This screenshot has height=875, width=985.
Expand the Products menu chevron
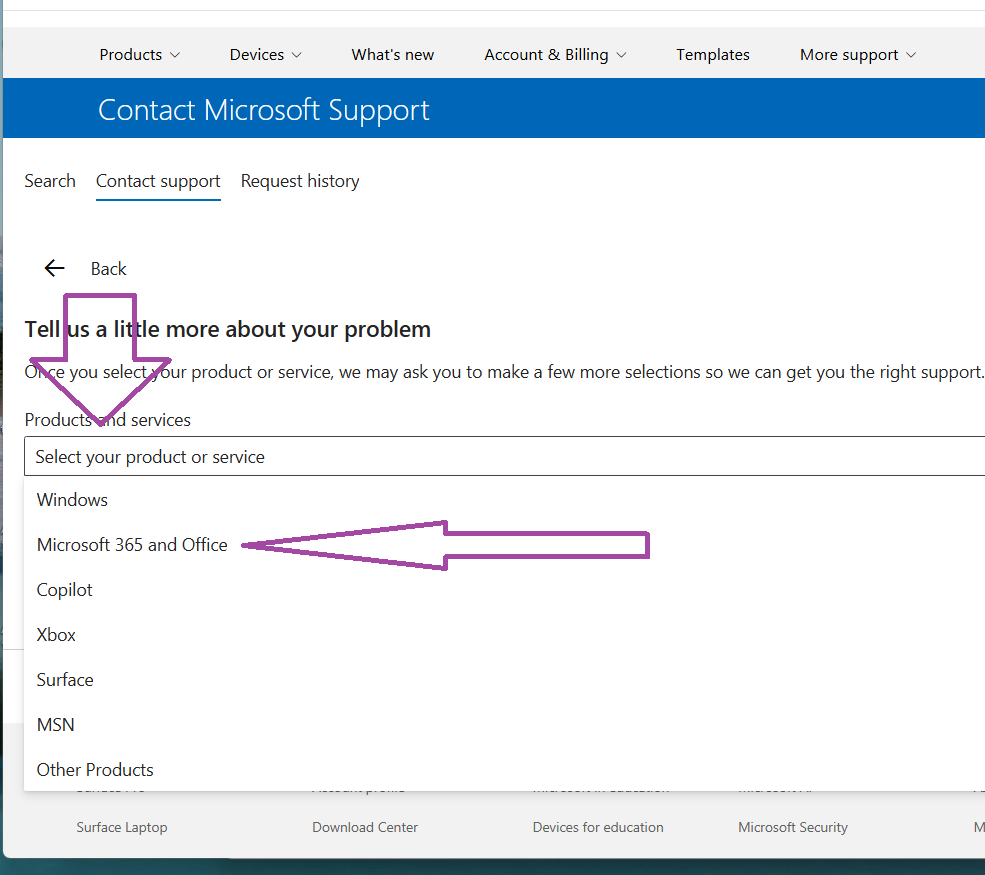175,55
